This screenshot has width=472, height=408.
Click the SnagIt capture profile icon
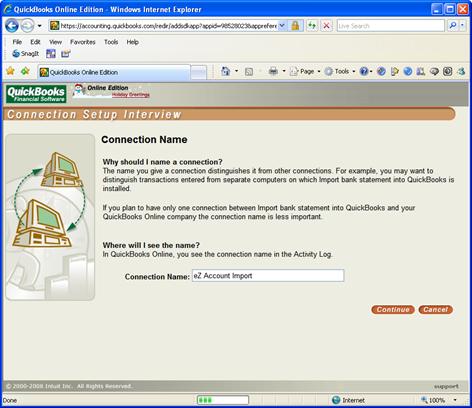pos(66,53)
